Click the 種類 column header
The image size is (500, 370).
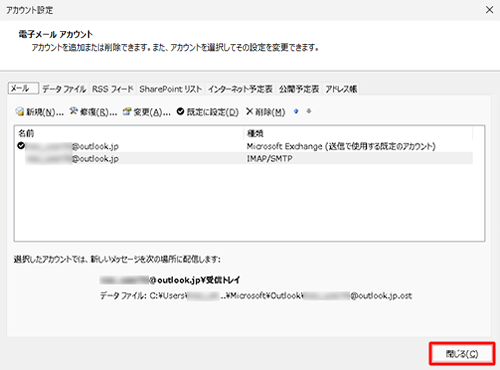coord(359,133)
